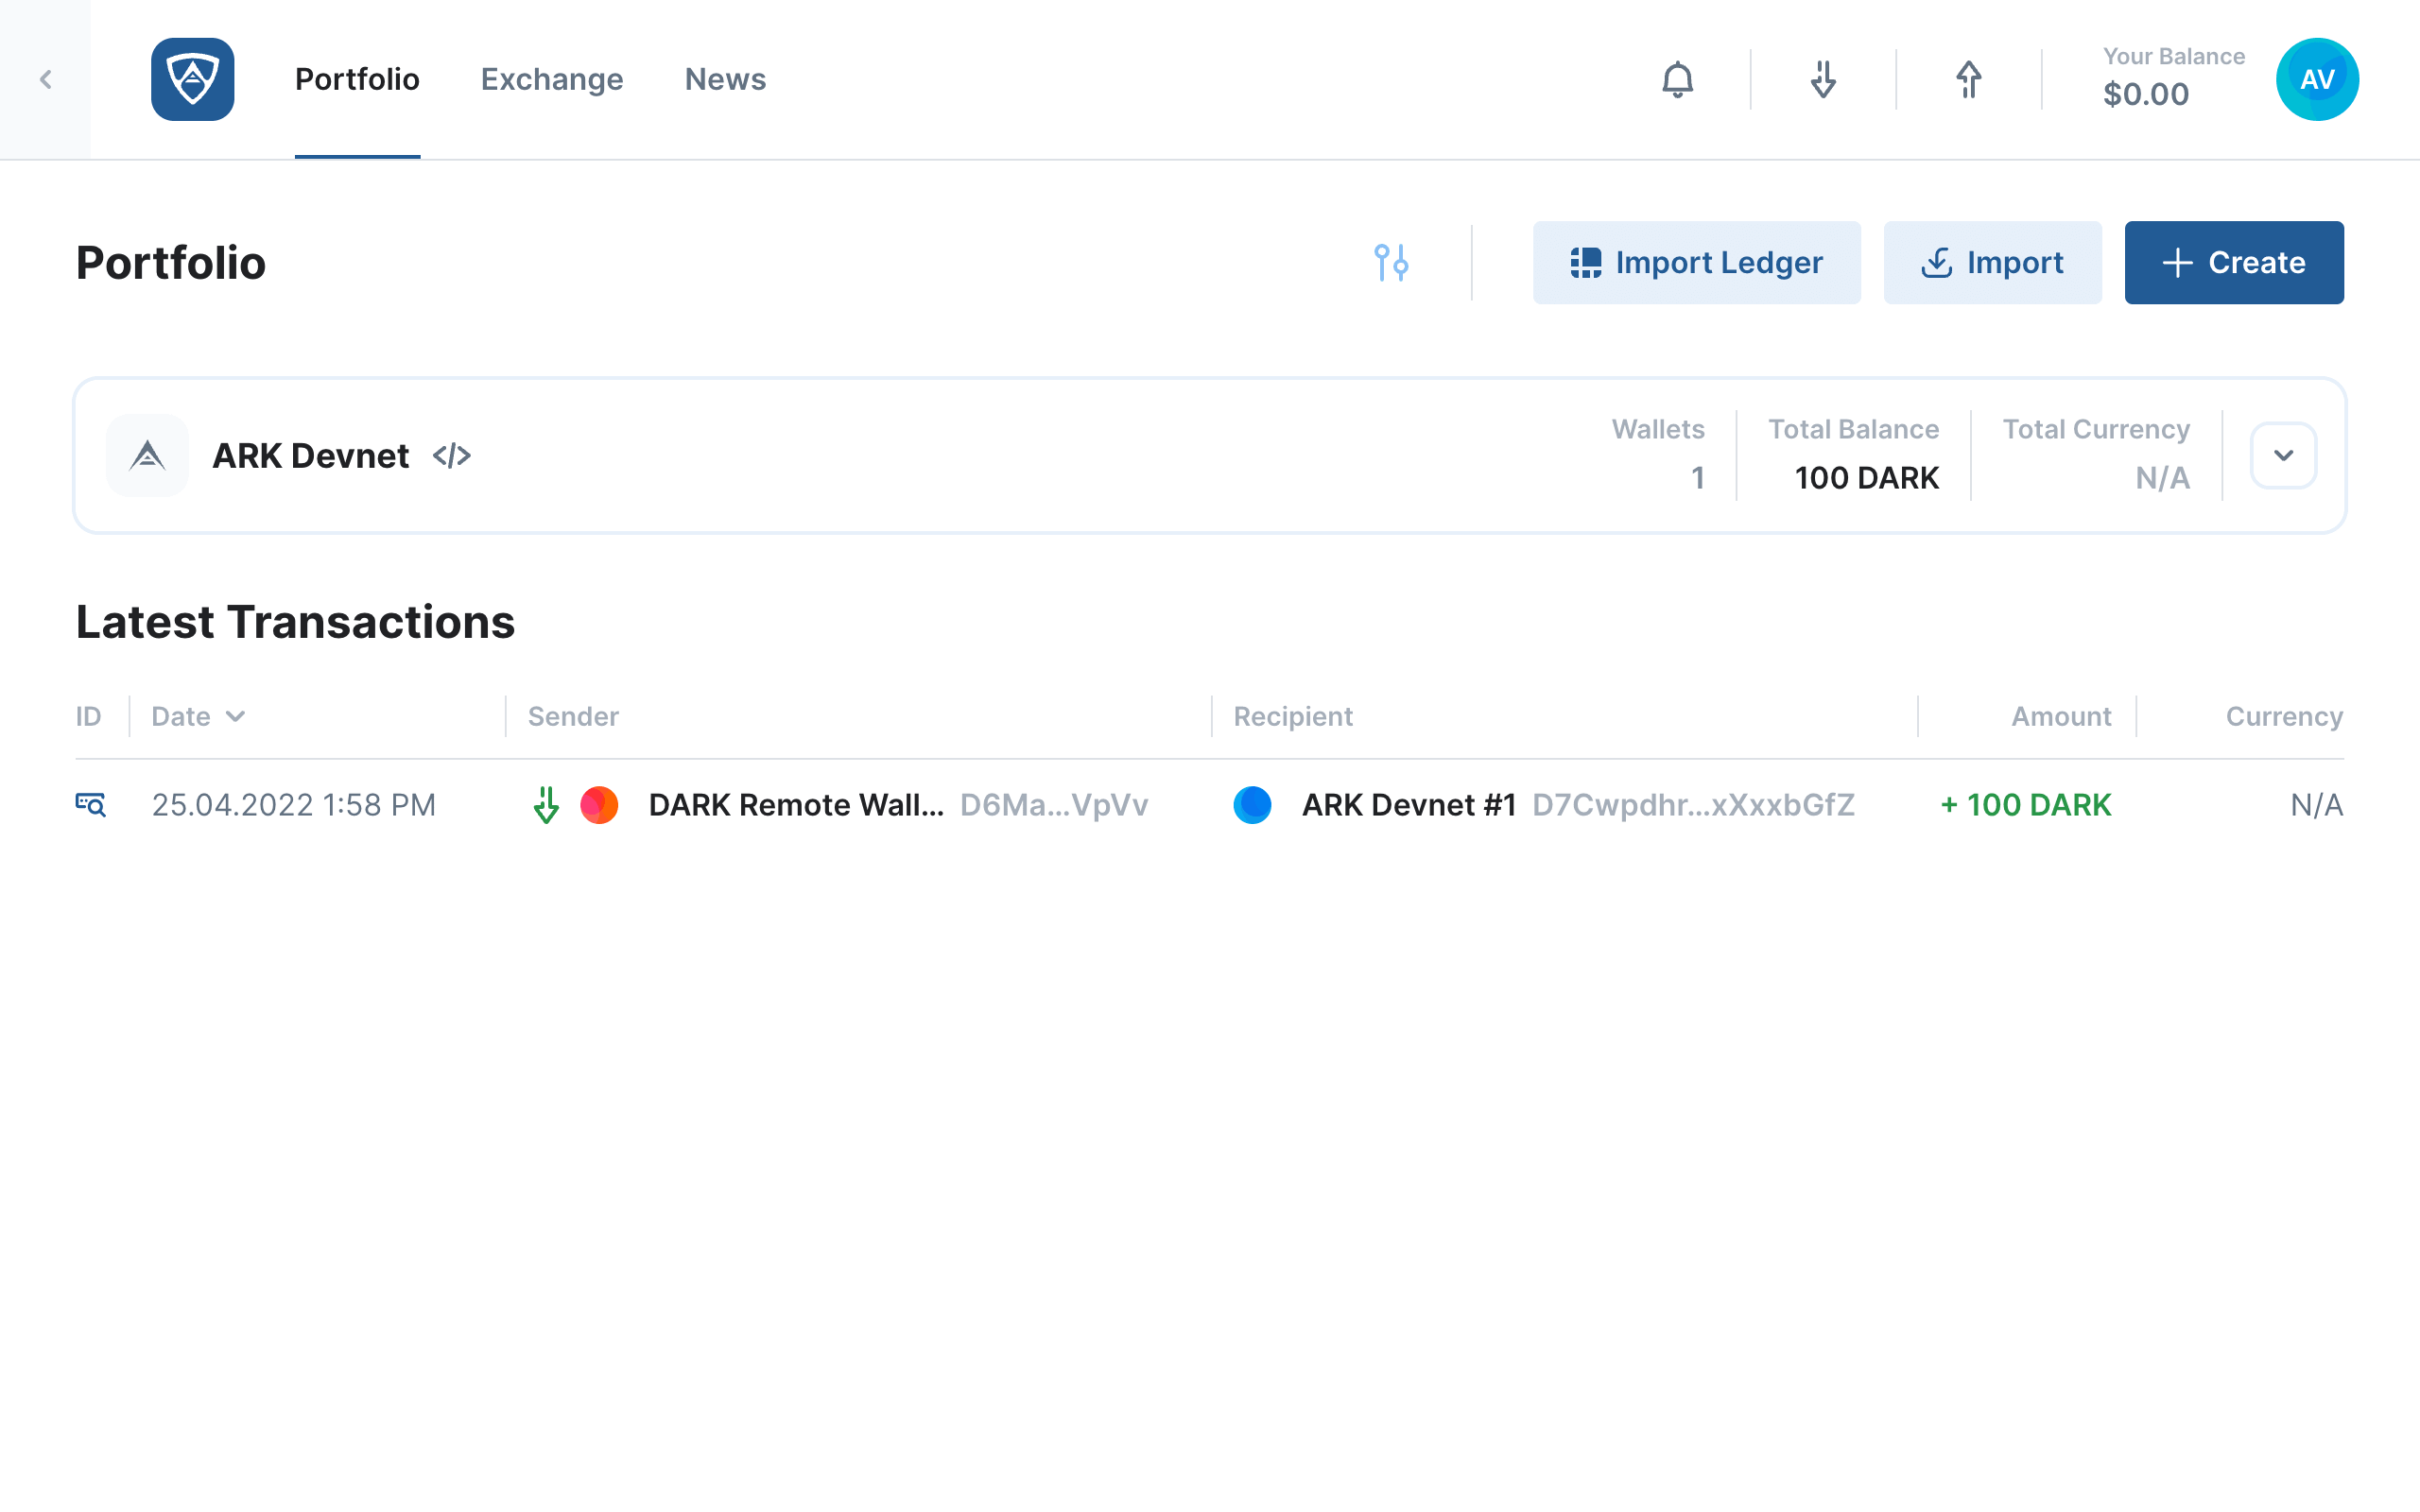
Task: Open the Portfolio tab
Action: pyautogui.click(x=357, y=79)
